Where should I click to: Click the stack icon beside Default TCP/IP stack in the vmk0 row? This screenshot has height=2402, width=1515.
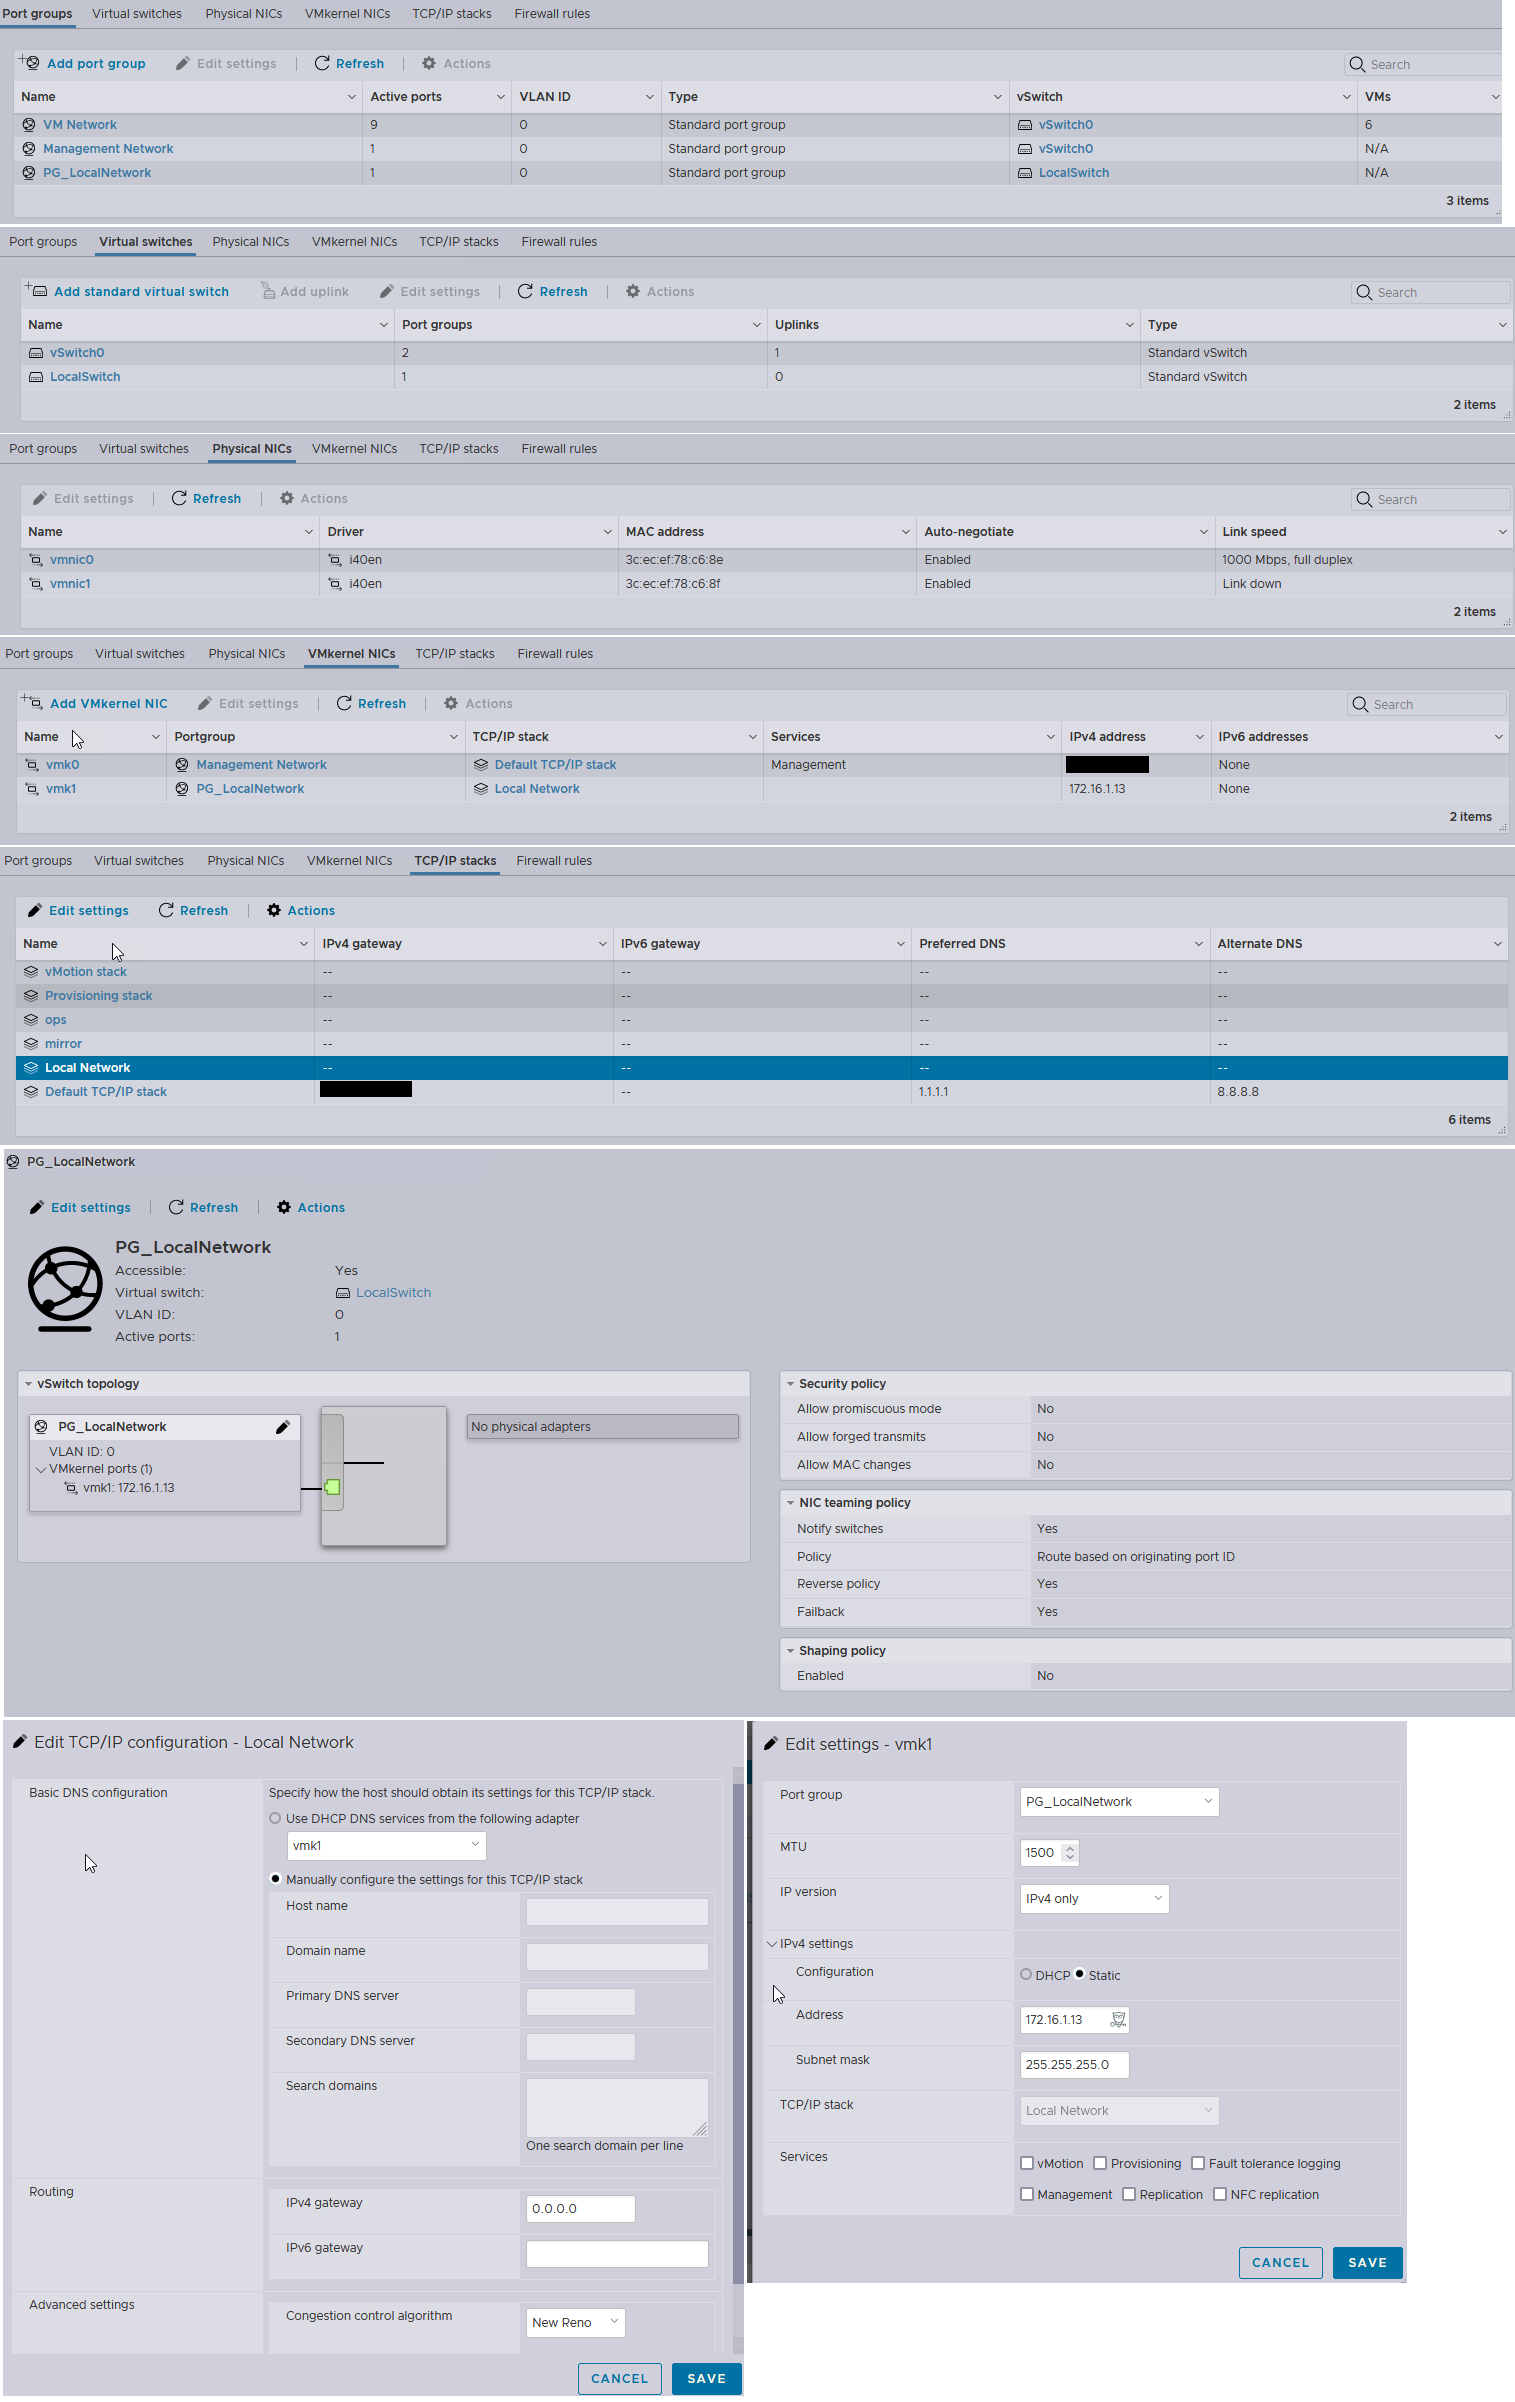coord(481,765)
